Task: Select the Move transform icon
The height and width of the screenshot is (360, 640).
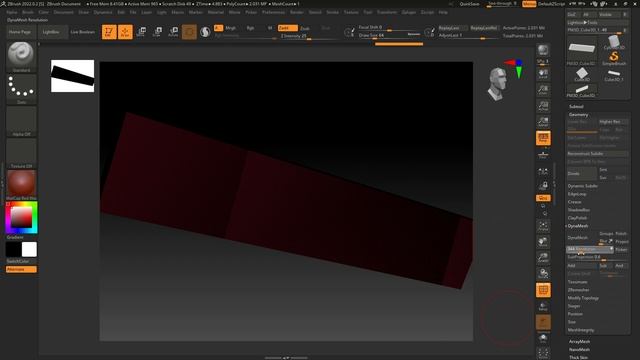Action: (x=141, y=31)
